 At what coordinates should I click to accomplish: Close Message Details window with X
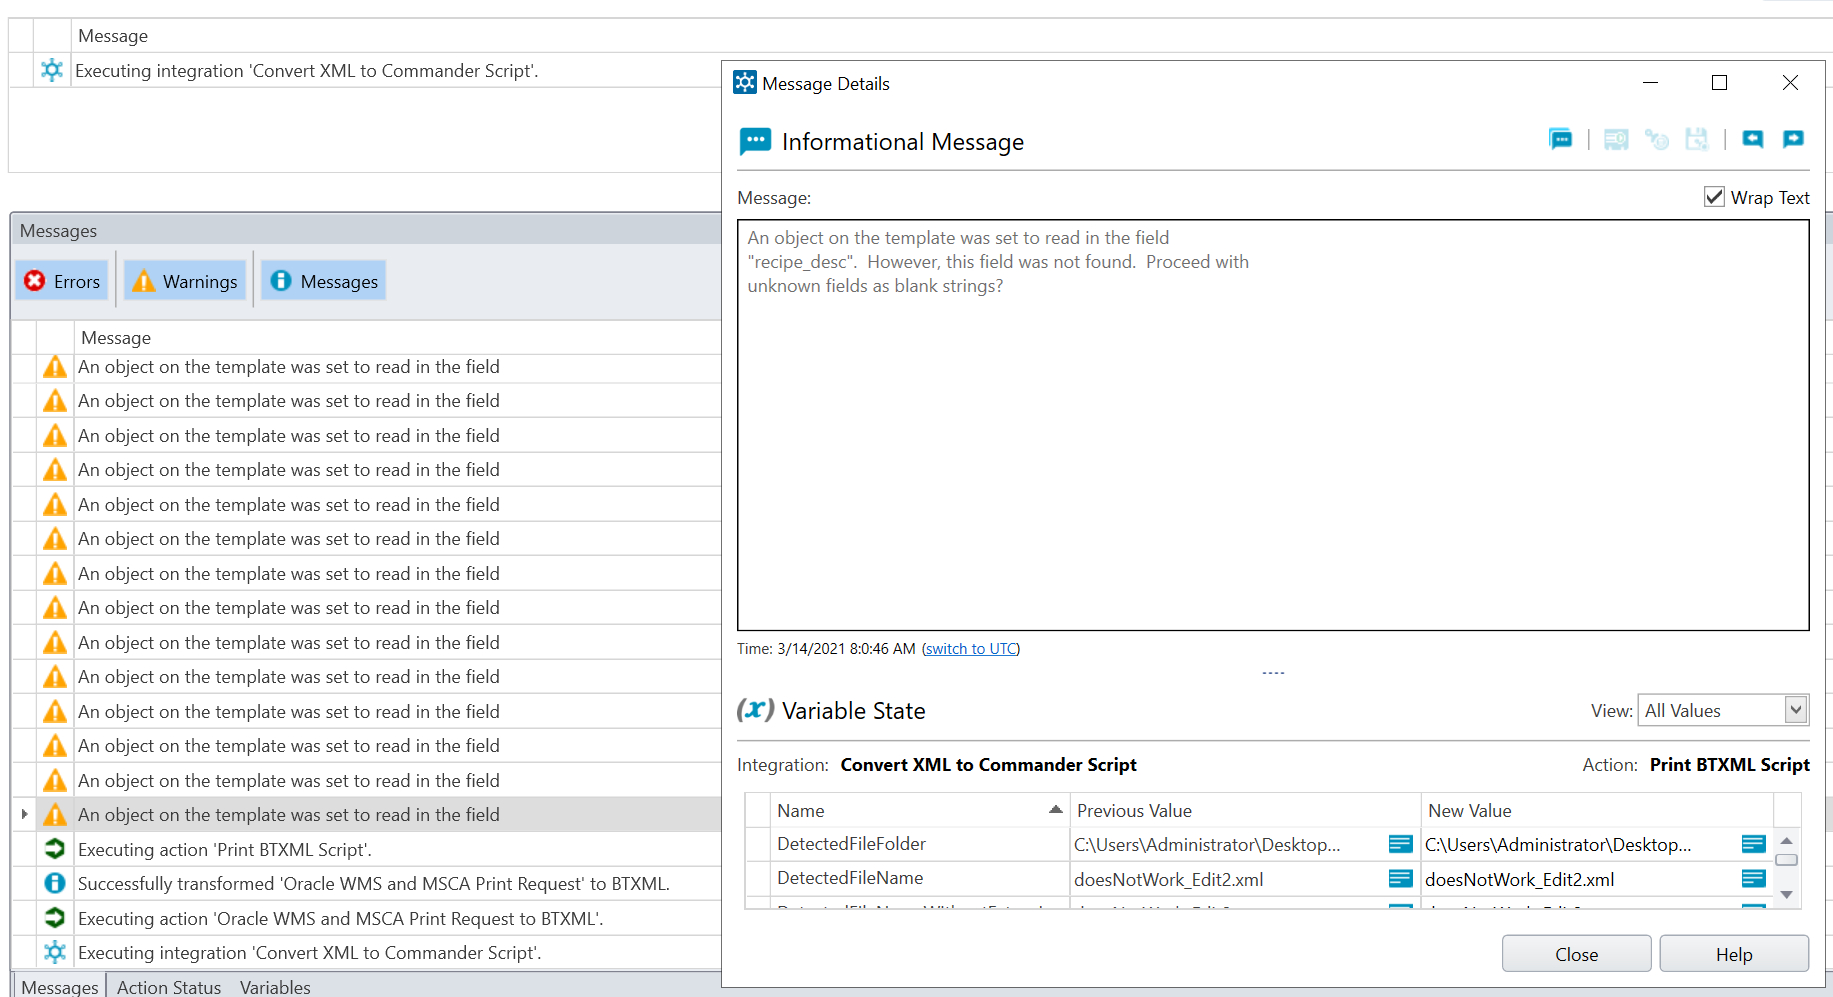[1790, 83]
